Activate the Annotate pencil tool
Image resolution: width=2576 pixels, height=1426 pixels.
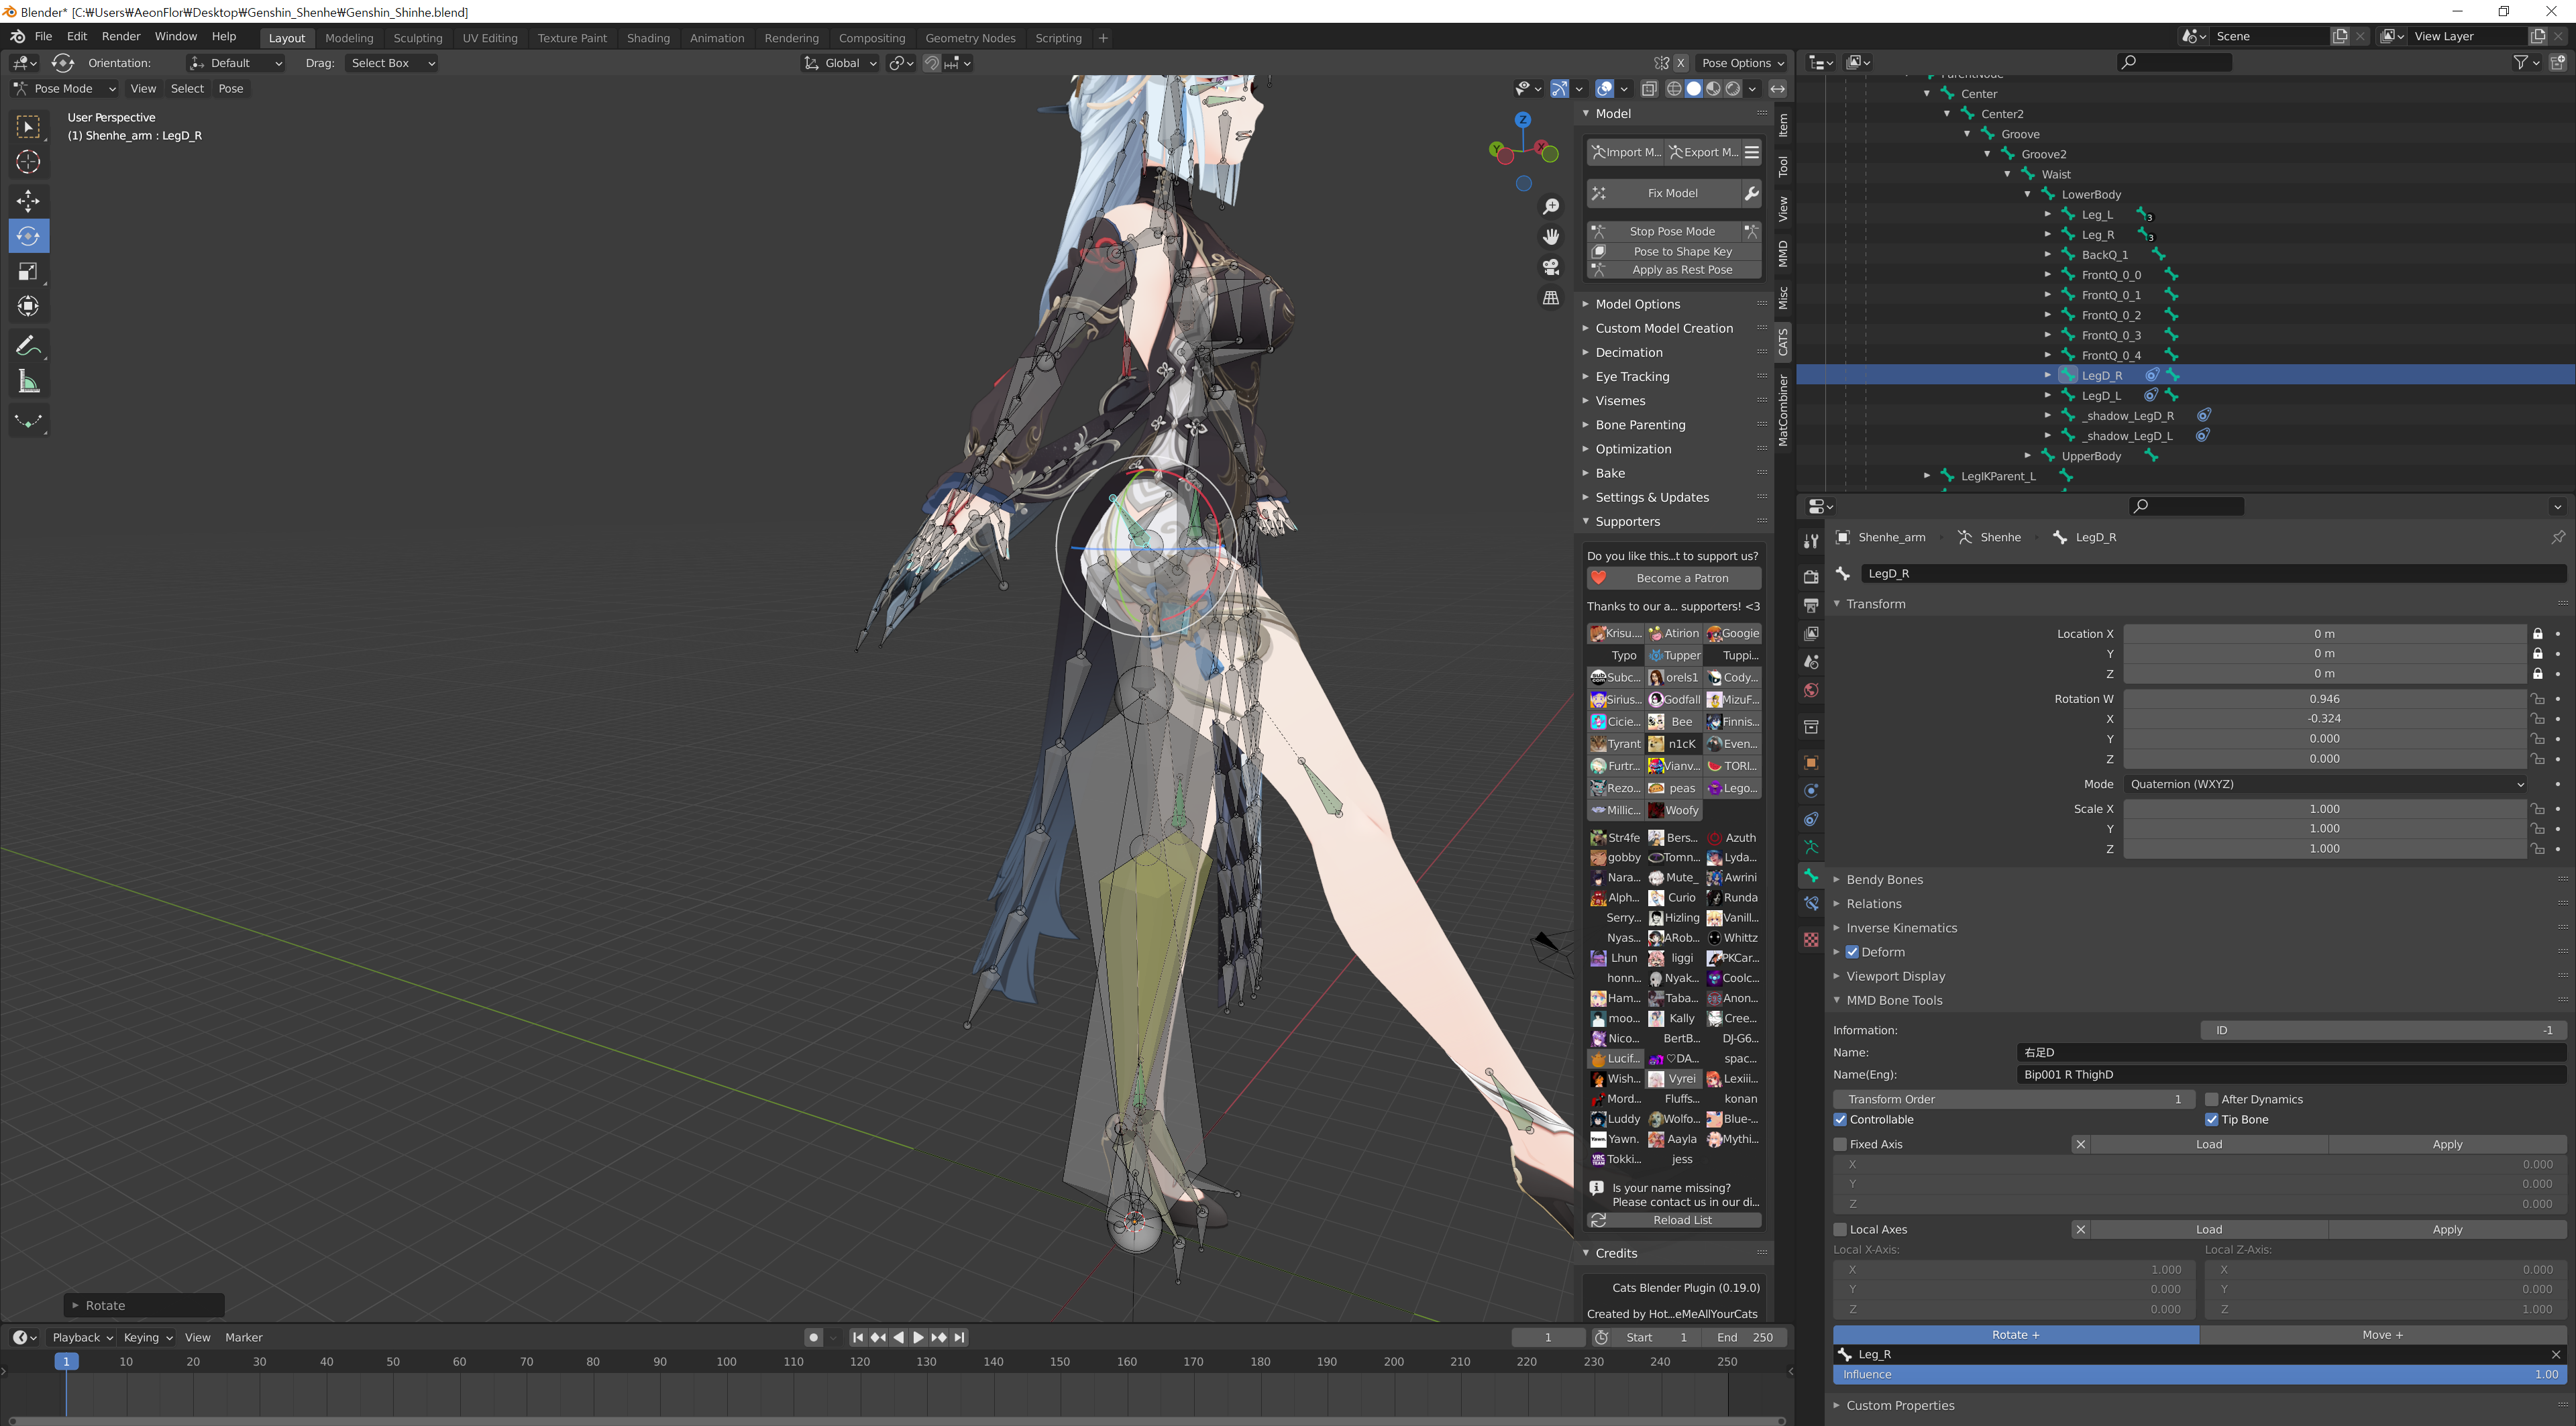(x=28, y=346)
